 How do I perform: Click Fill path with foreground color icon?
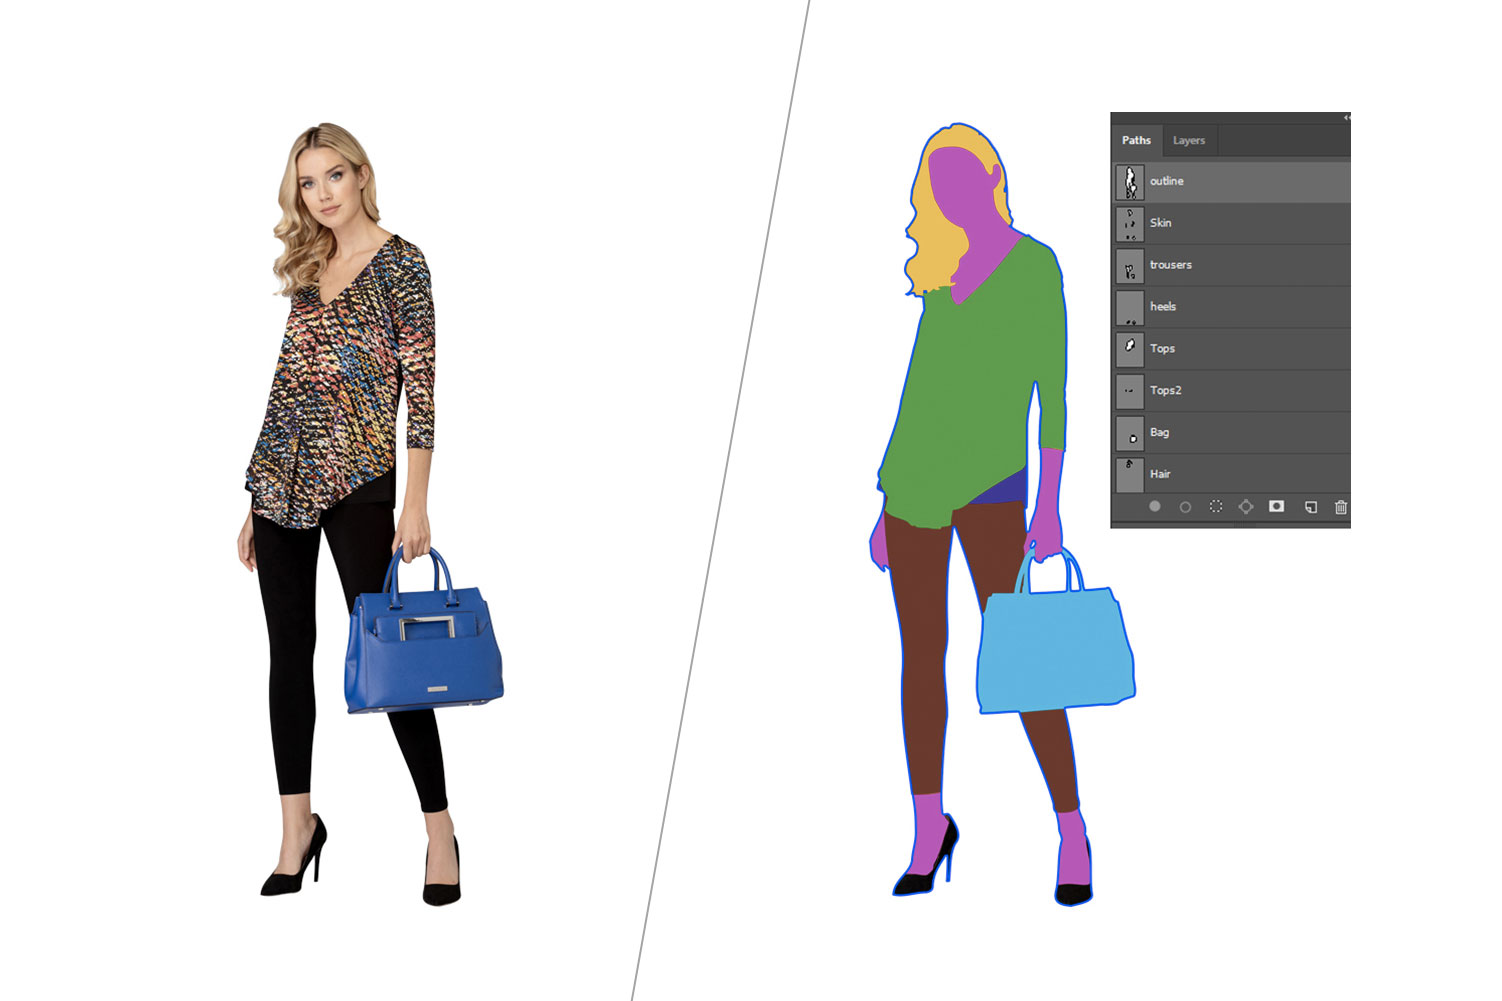tap(1155, 507)
